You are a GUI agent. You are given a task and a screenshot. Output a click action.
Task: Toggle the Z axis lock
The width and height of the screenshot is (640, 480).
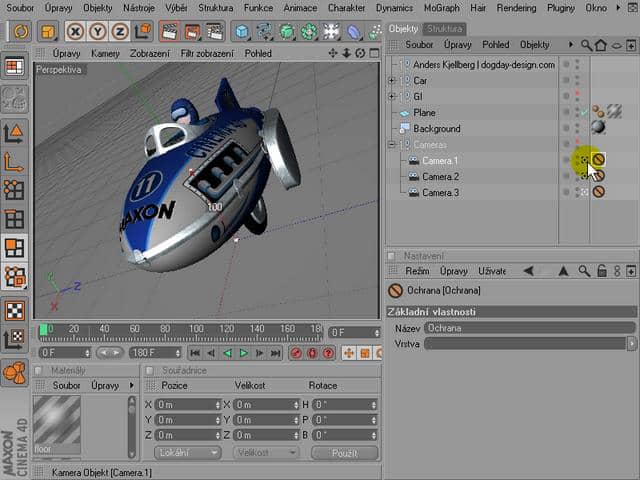pyautogui.click(x=120, y=31)
